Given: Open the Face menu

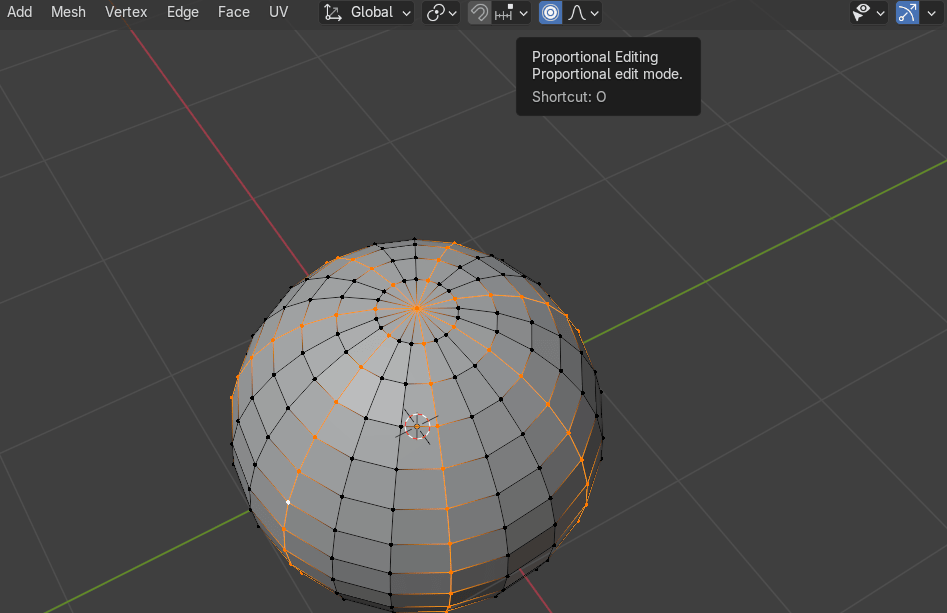Looking at the screenshot, I should coord(234,12).
